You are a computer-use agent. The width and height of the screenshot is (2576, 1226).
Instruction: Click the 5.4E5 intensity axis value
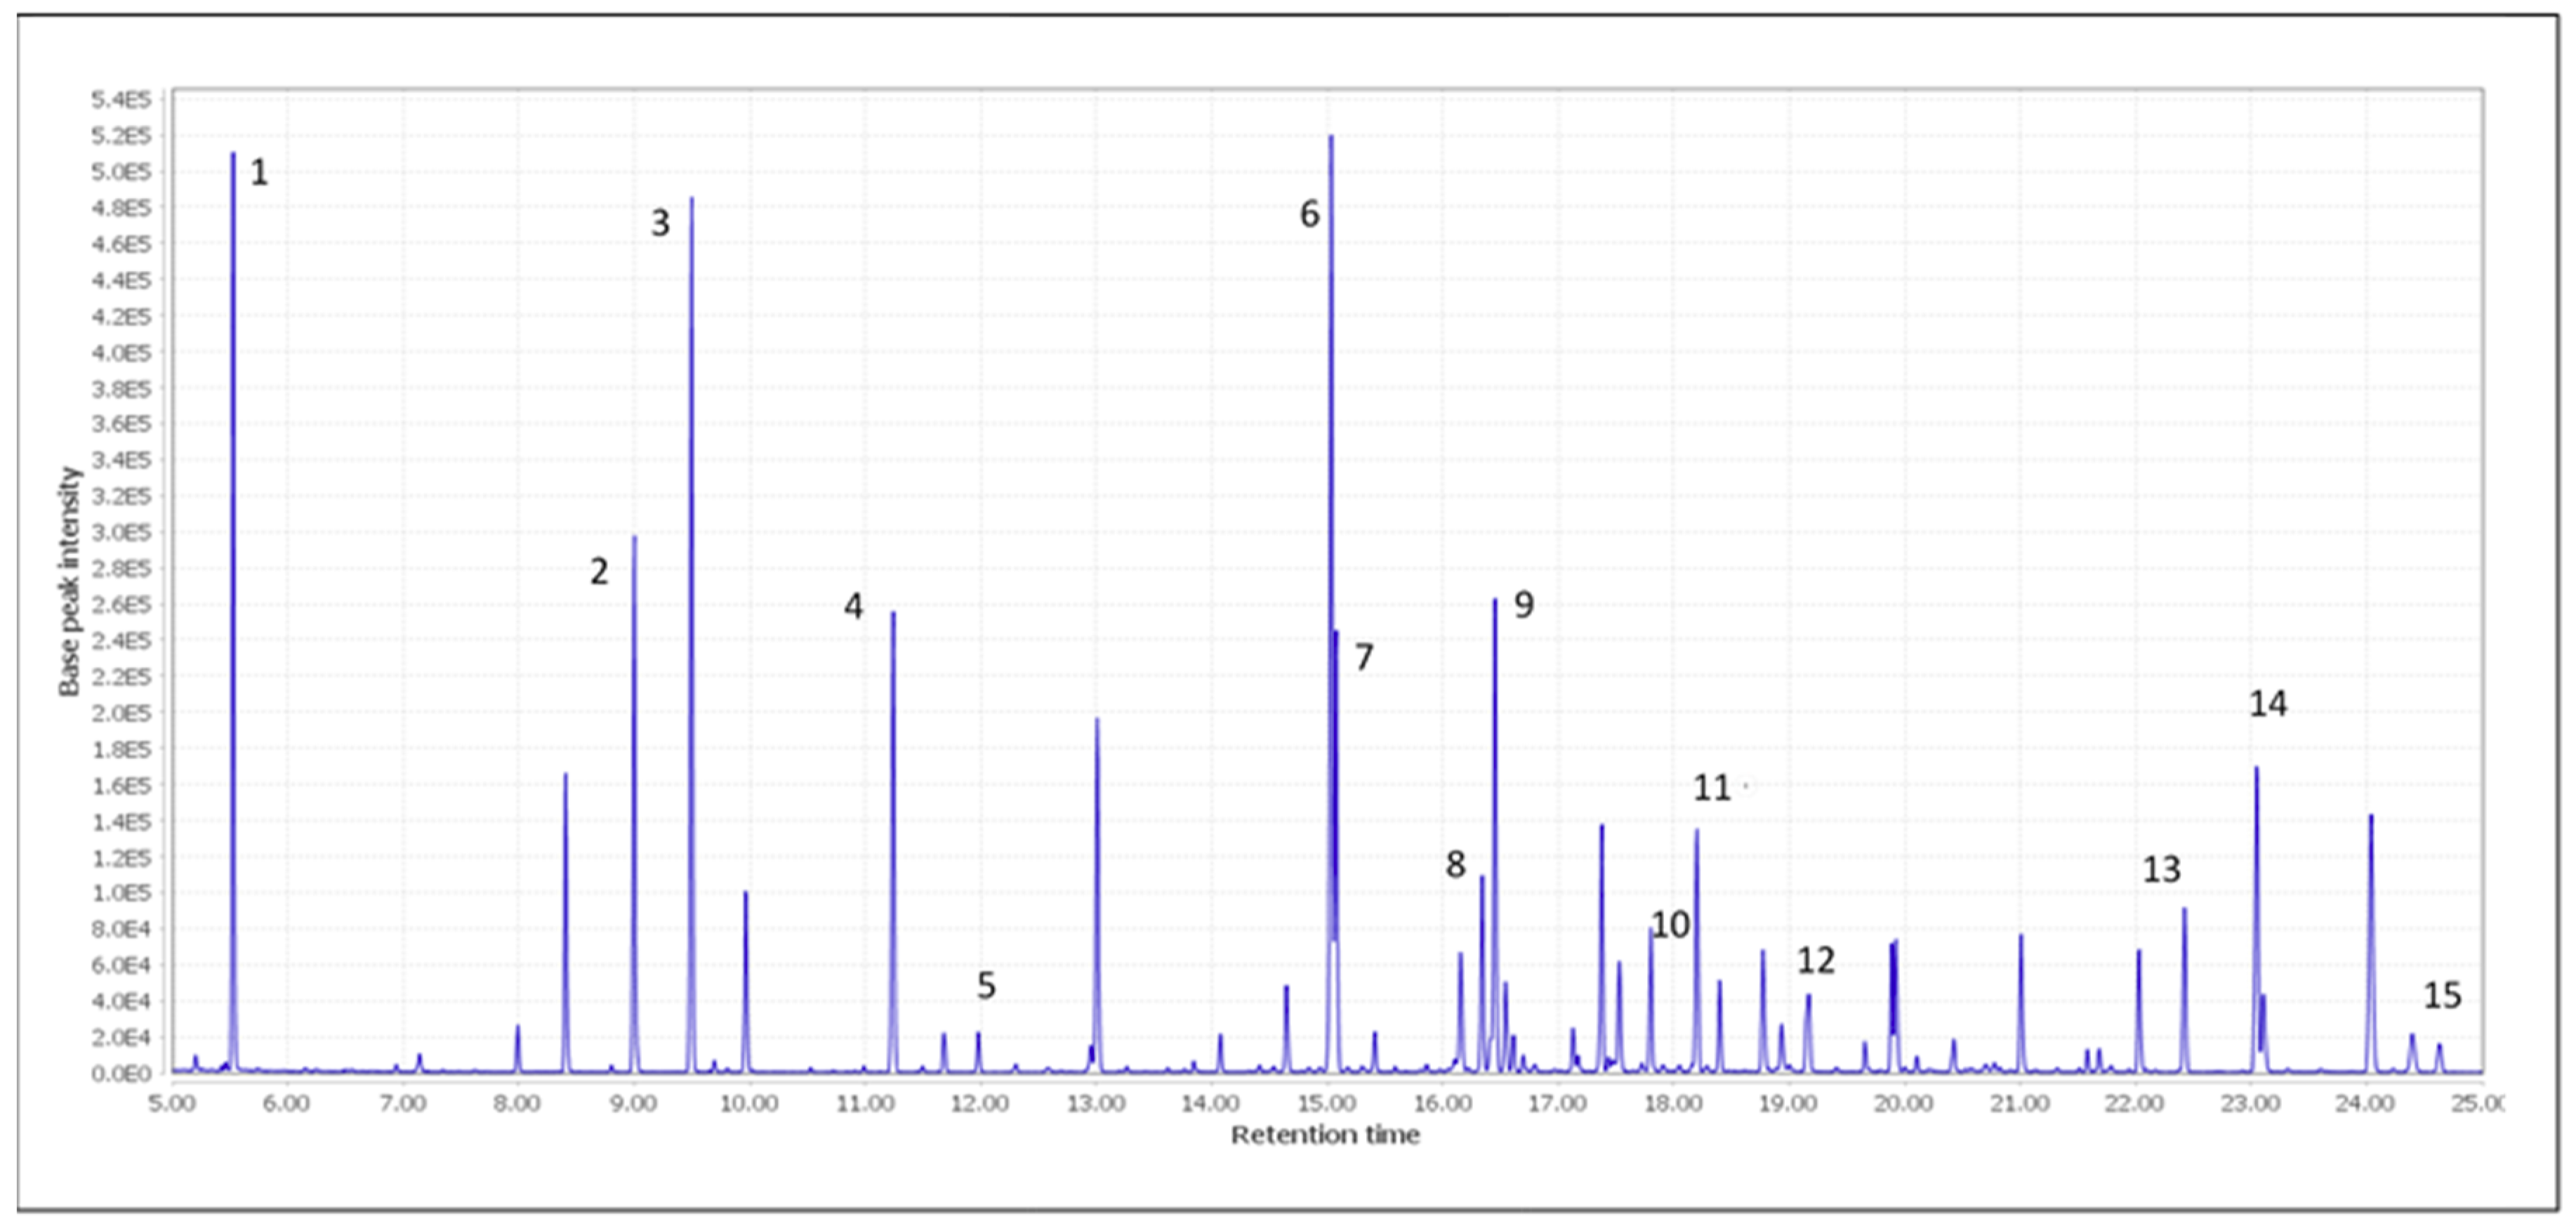tap(121, 99)
